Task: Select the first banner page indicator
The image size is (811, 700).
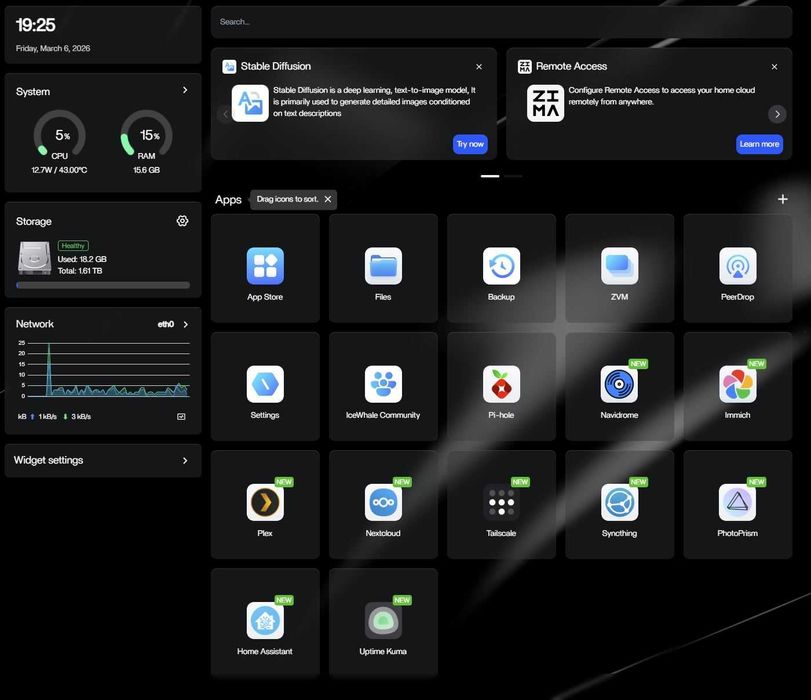Action: click(x=490, y=176)
